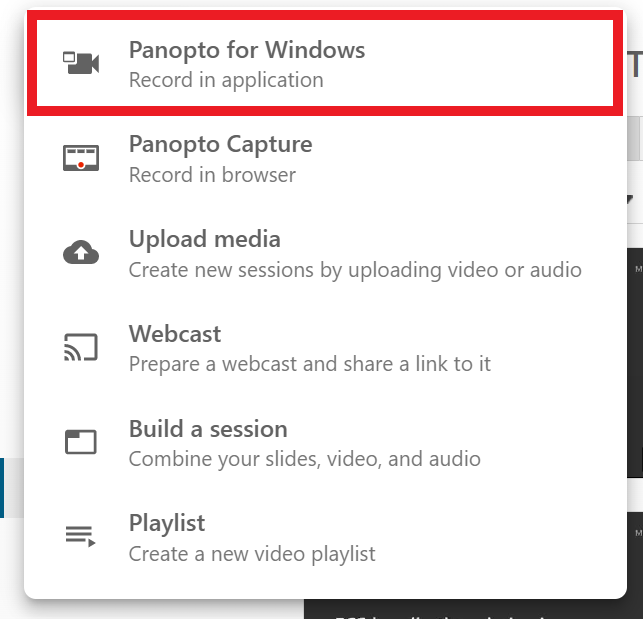643x619 pixels.
Task: Click the Panopto Capture browser record icon
Action: pos(81,158)
